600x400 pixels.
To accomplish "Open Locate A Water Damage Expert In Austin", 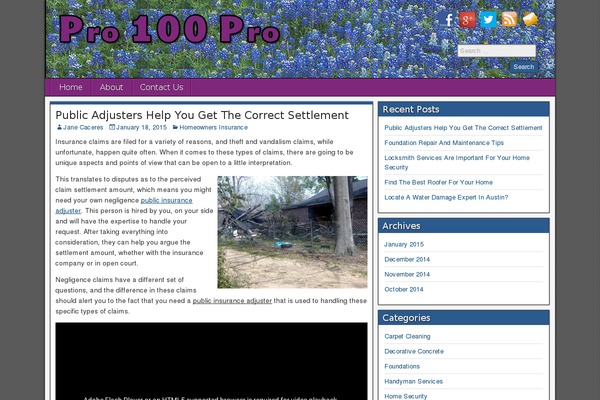I will tap(446, 198).
